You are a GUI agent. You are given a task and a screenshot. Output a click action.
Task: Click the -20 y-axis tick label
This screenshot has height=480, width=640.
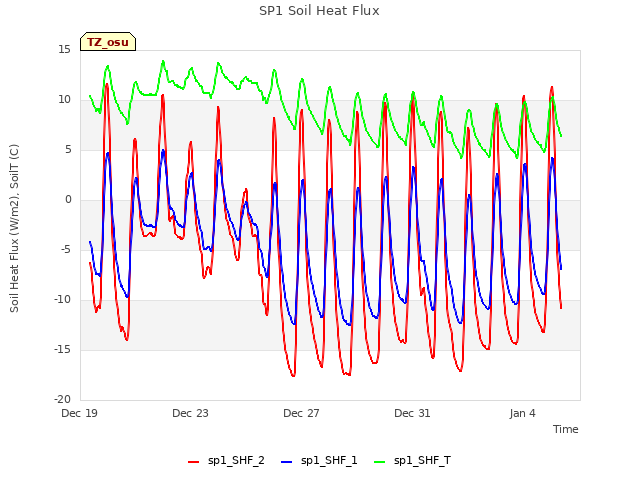[63, 399]
